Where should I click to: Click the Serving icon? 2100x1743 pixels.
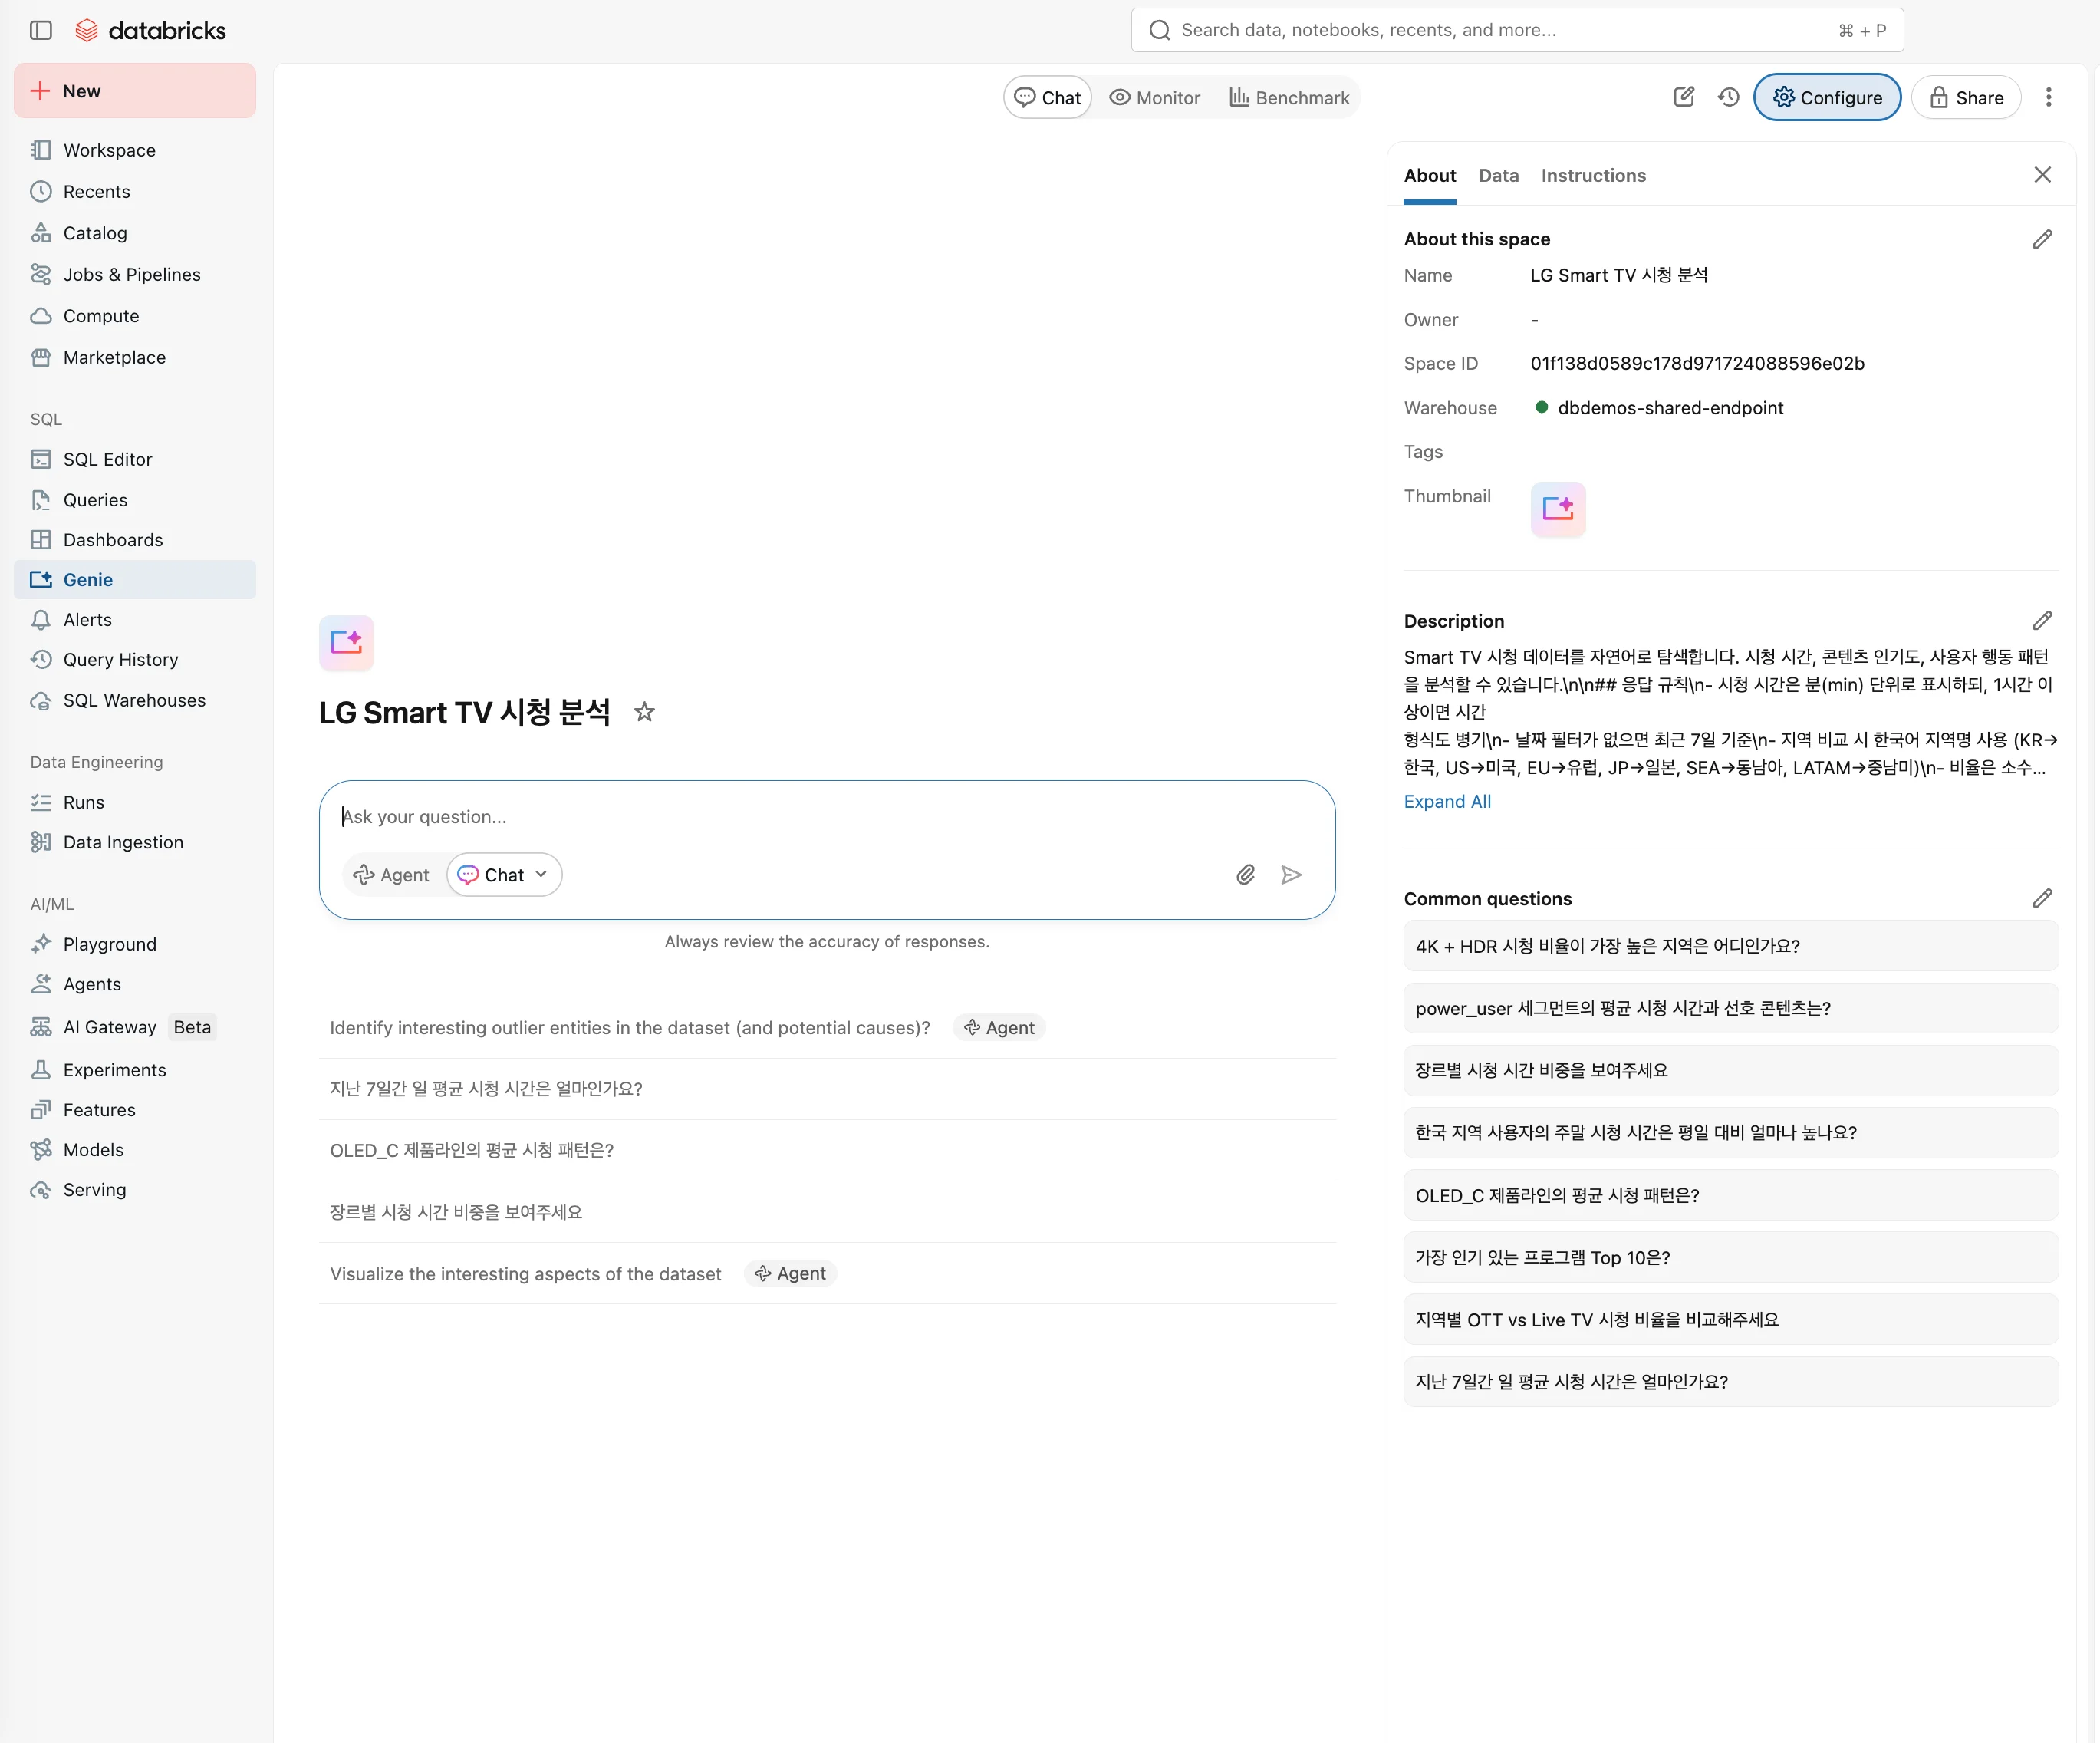pyautogui.click(x=41, y=1190)
